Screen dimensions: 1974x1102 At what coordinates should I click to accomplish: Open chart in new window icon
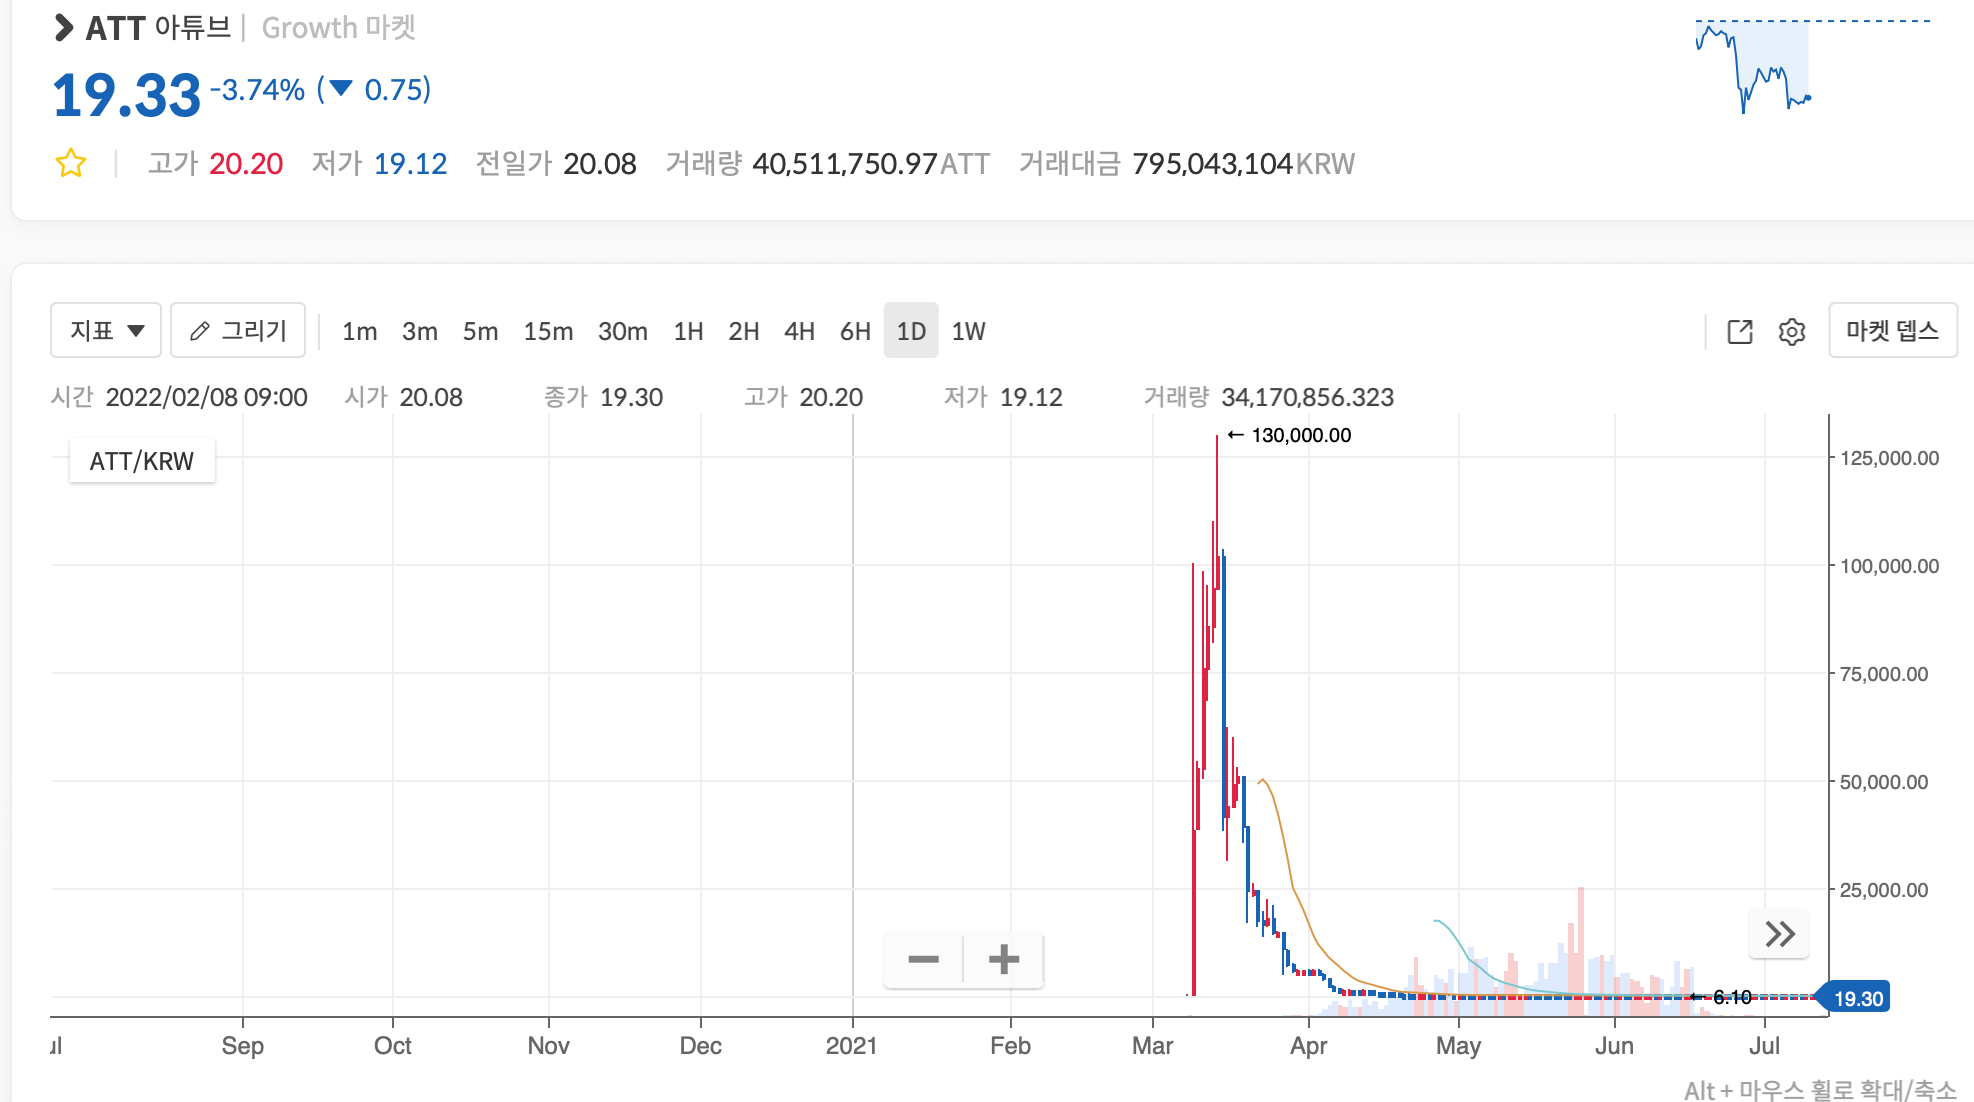point(1740,331)
